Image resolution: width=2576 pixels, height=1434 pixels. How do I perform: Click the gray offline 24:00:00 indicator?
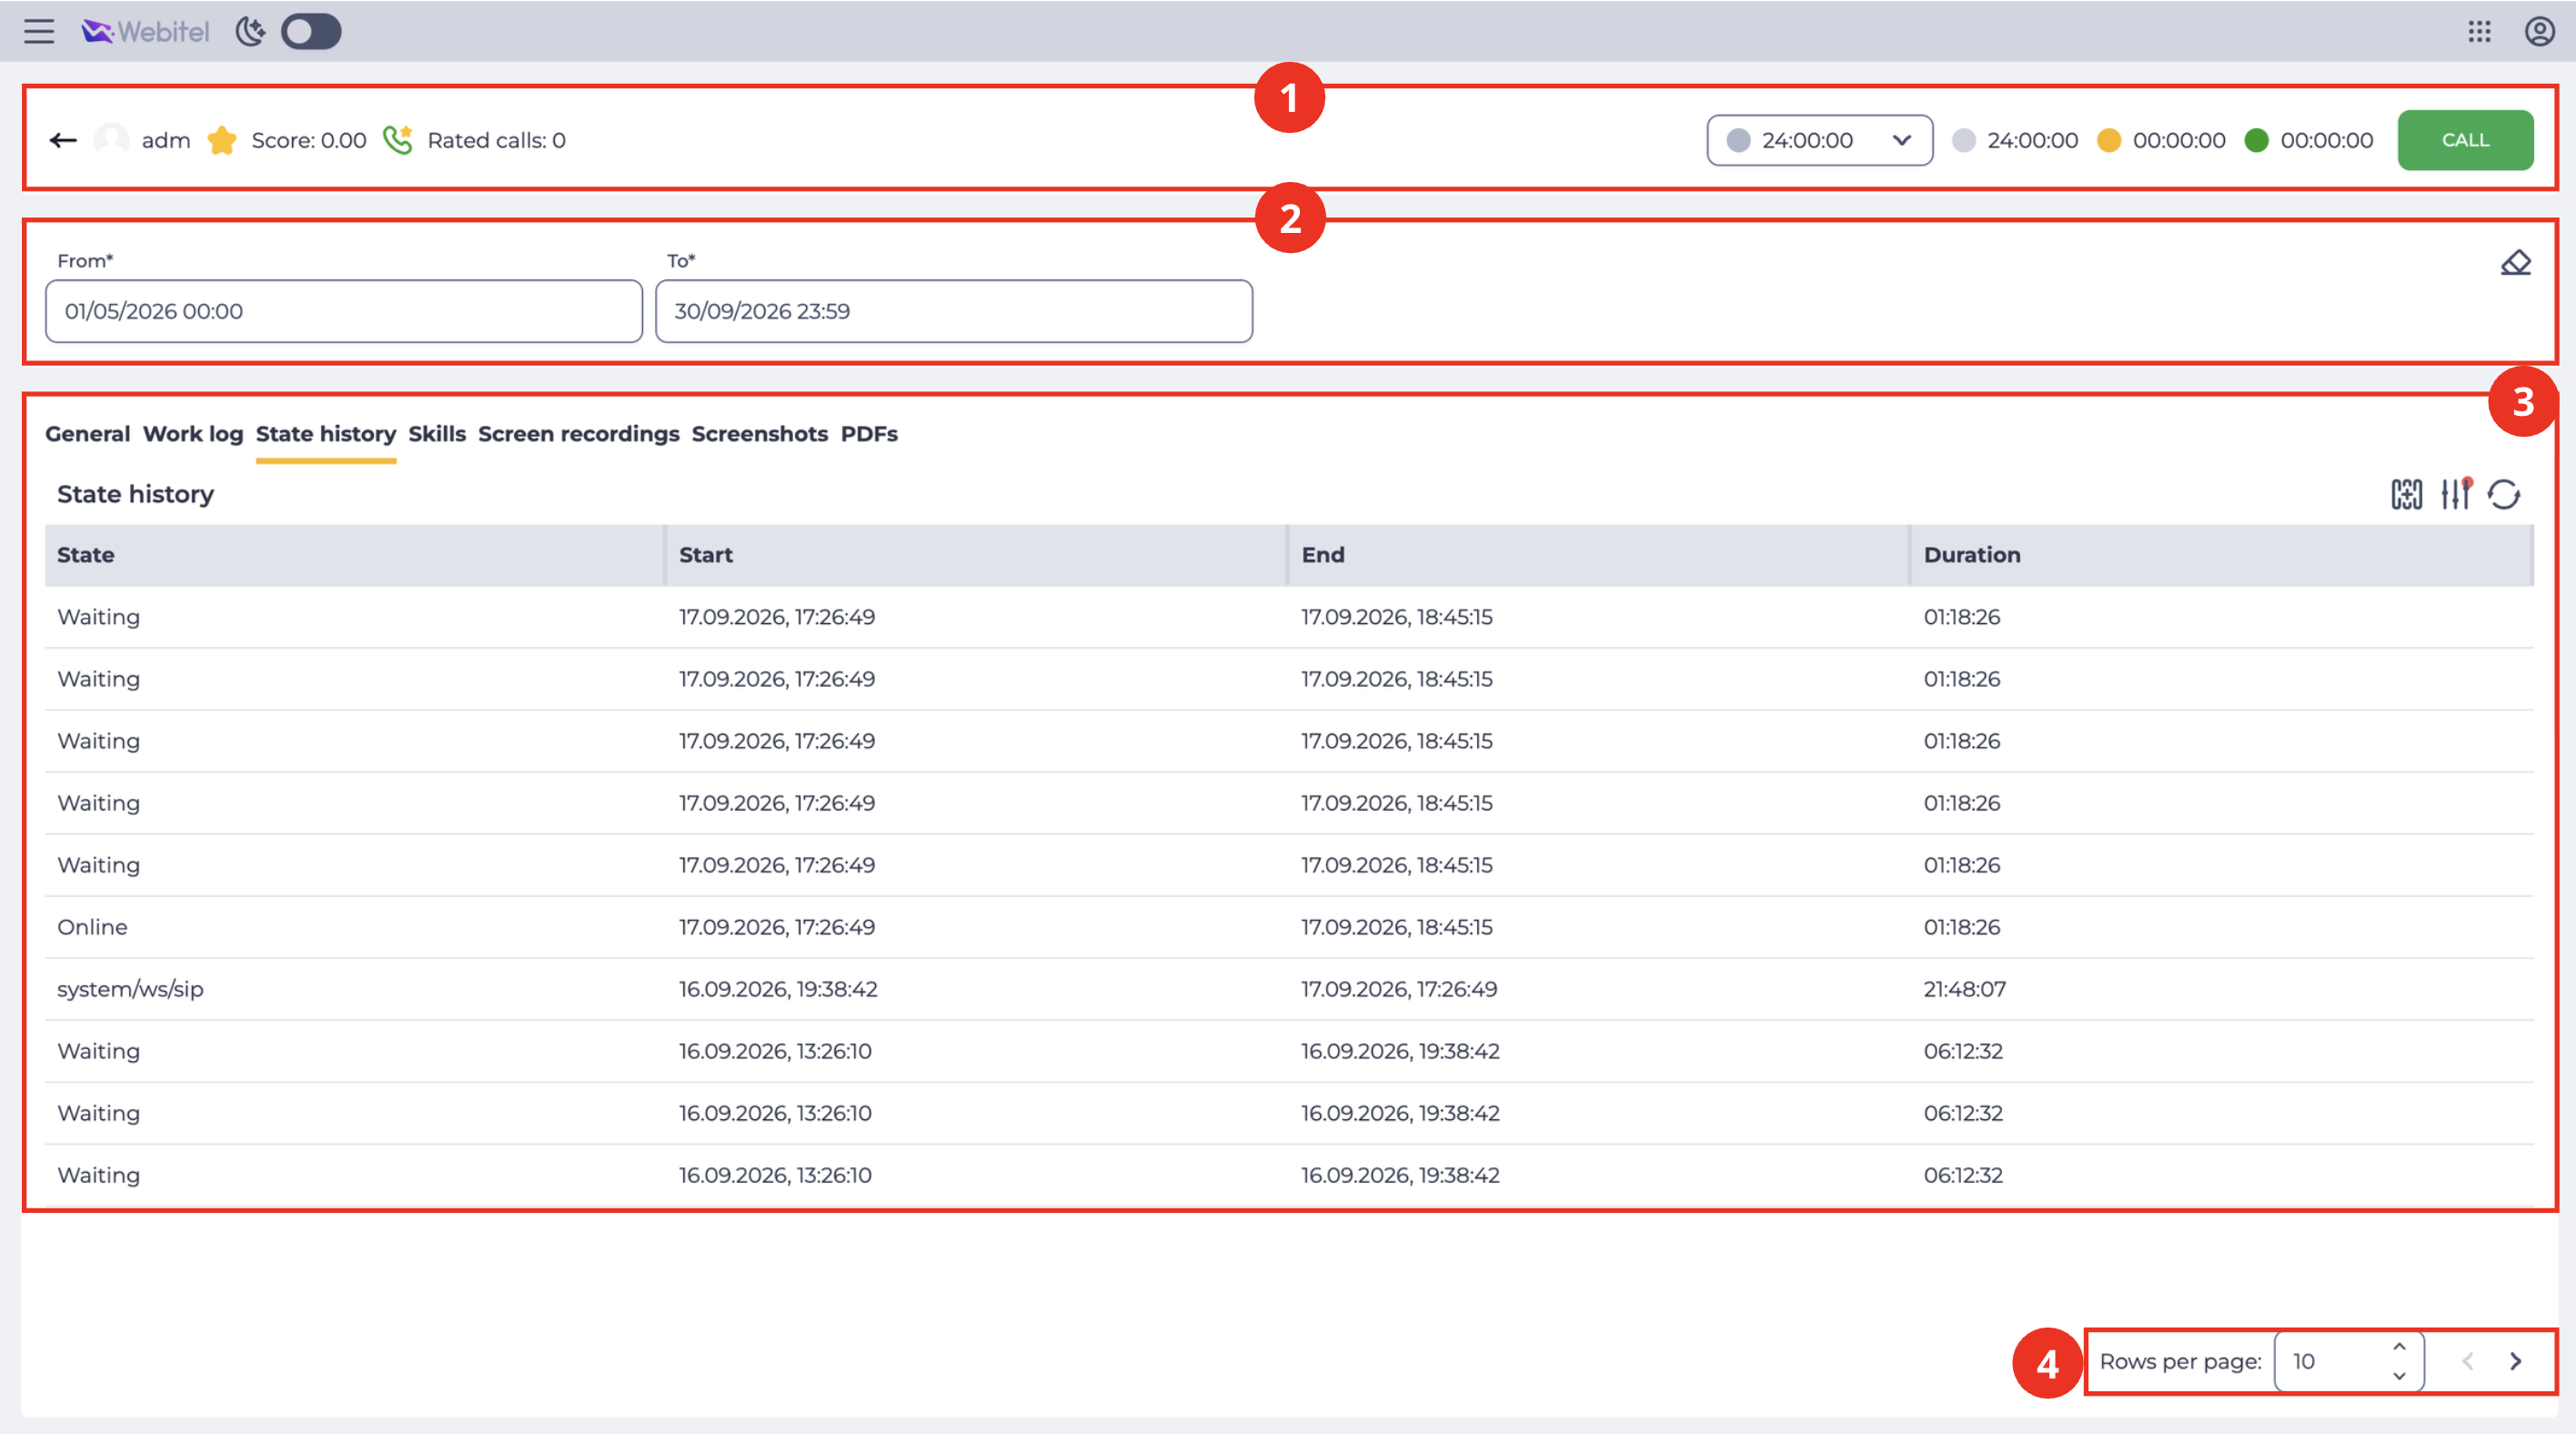pyautogui.click(x=1963, y=140)
